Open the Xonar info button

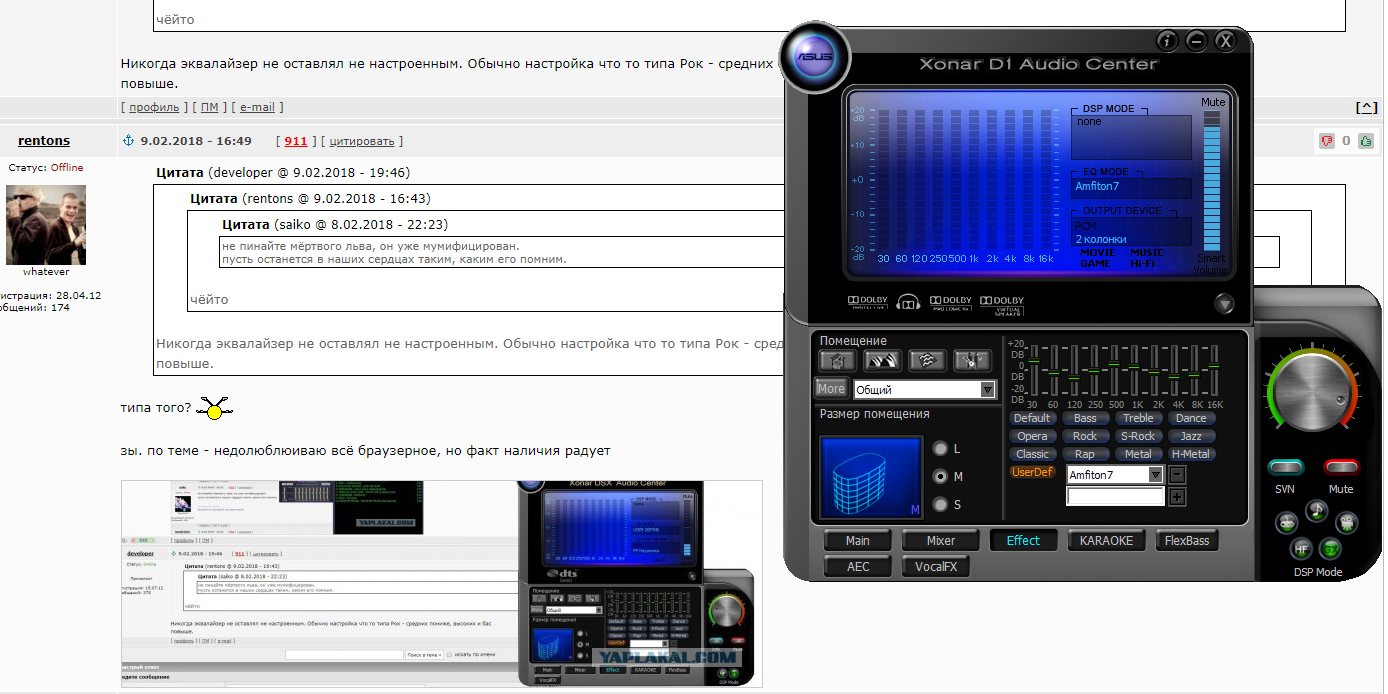click(x=1167, y=41)
